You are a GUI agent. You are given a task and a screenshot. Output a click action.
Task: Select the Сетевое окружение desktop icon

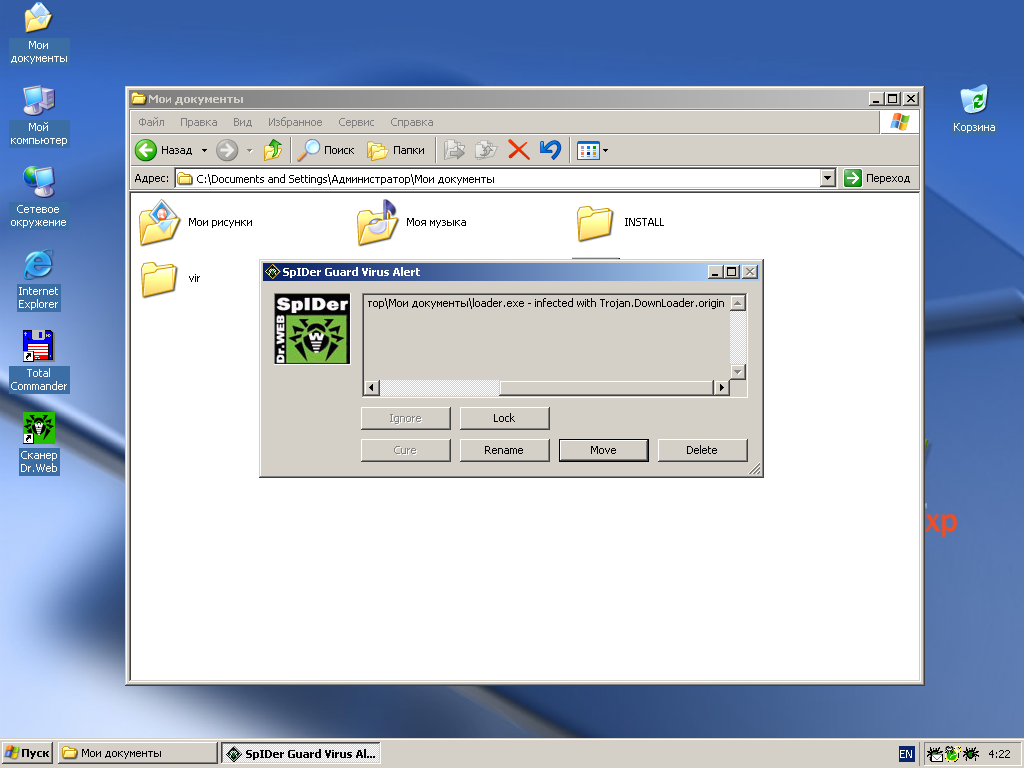(38, 197)
